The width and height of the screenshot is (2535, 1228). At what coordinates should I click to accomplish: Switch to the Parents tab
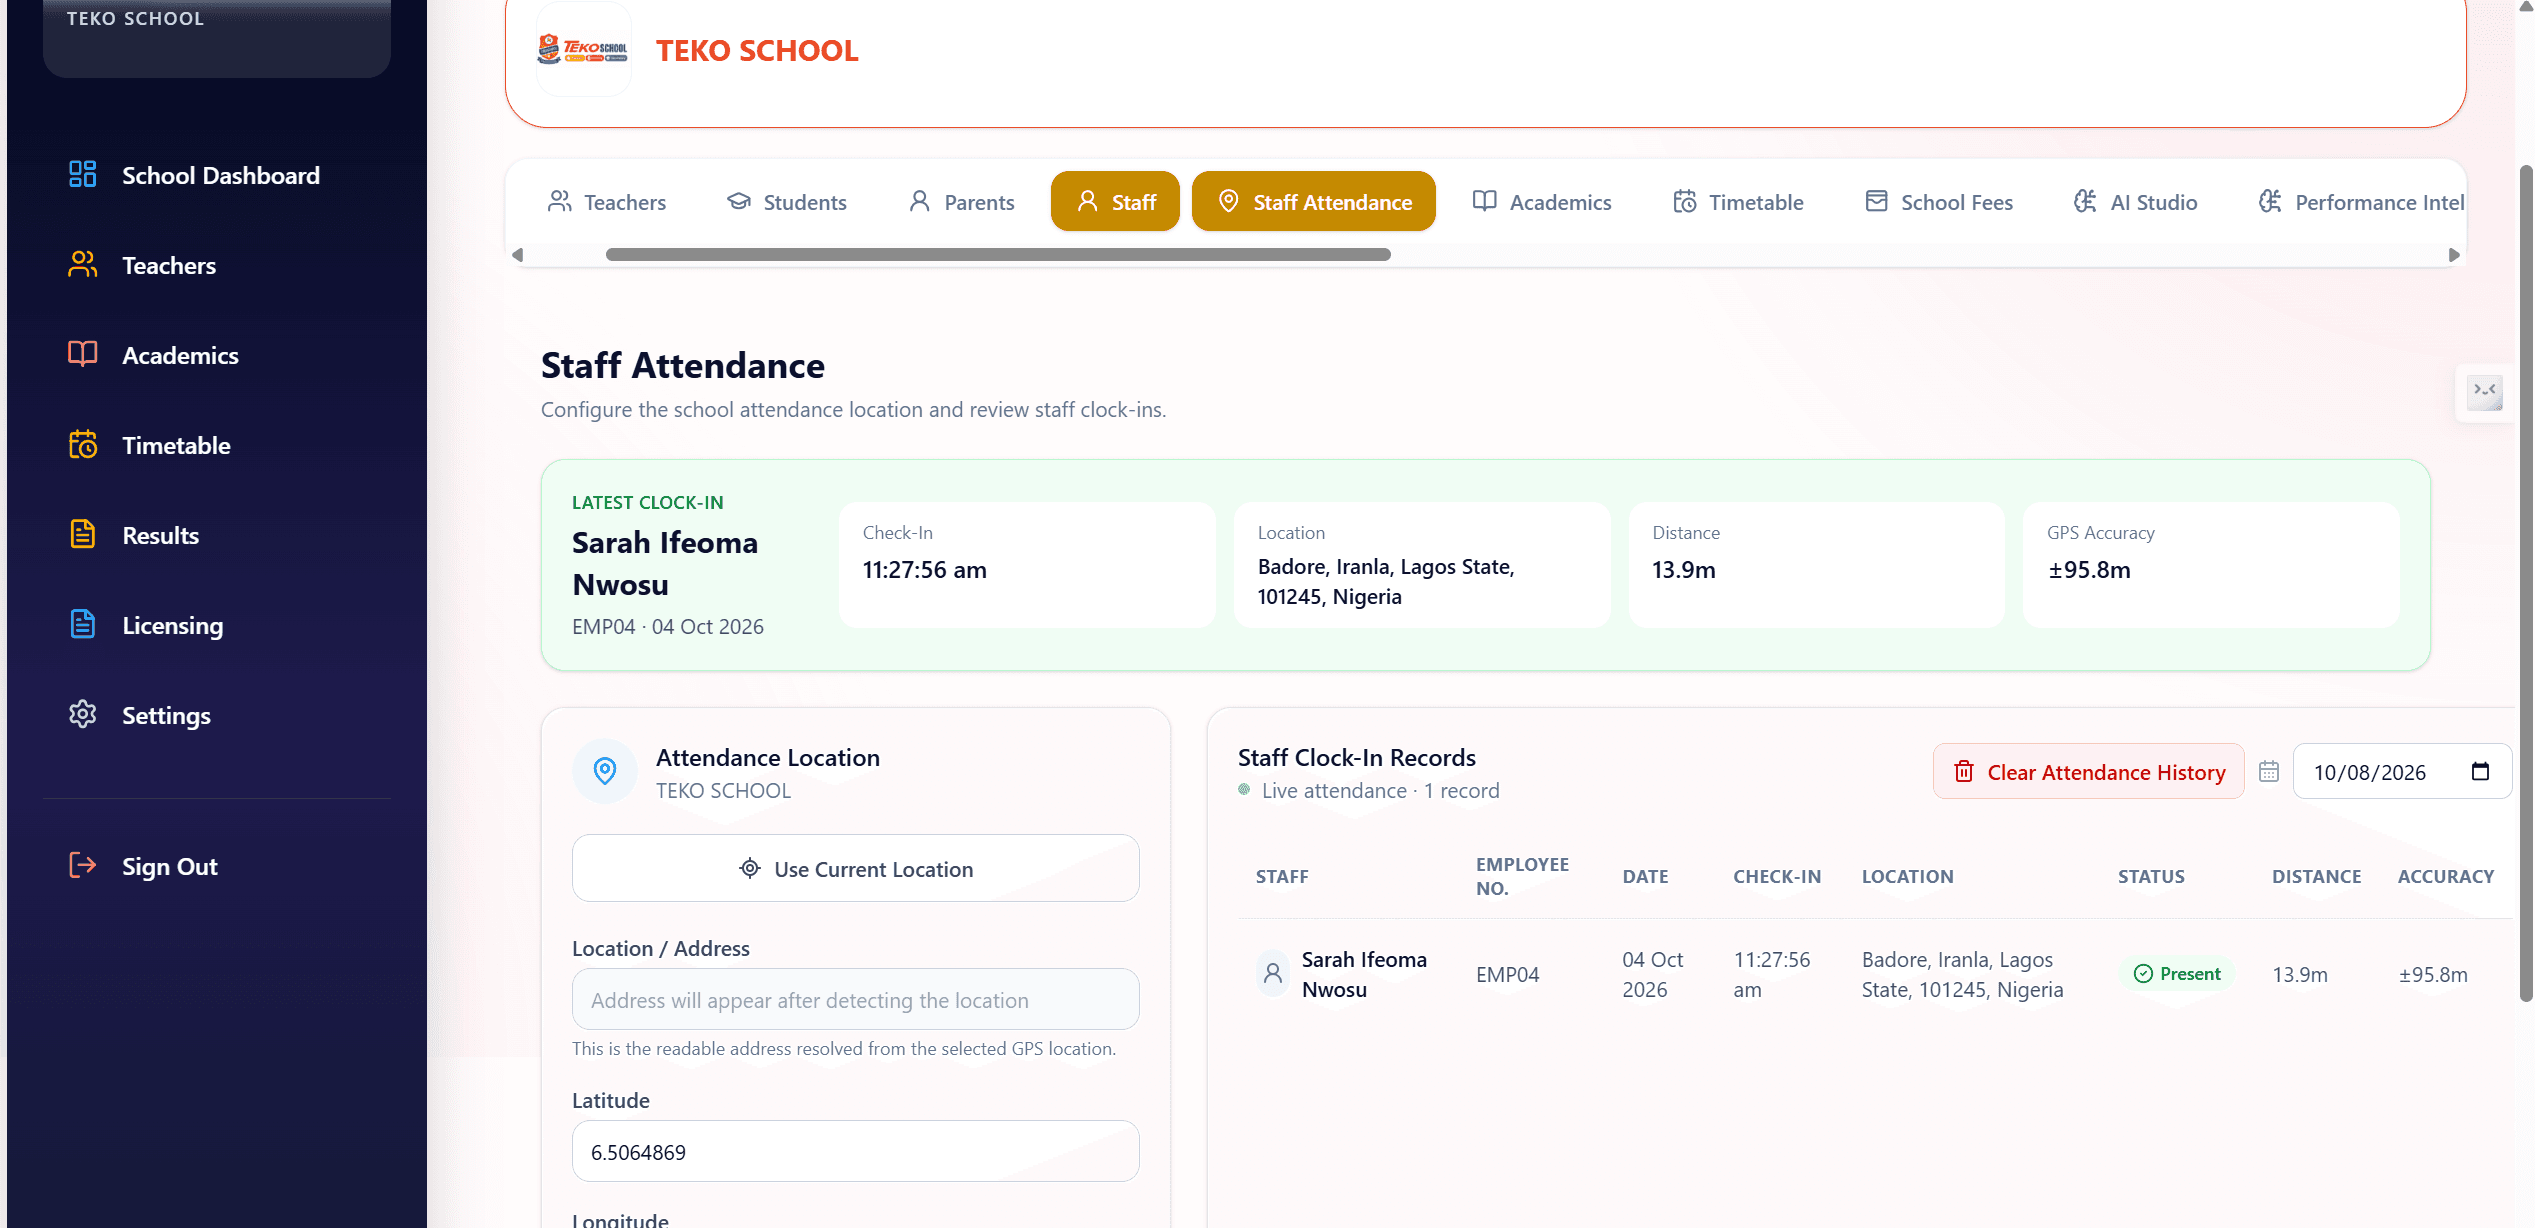pos(961,202)
